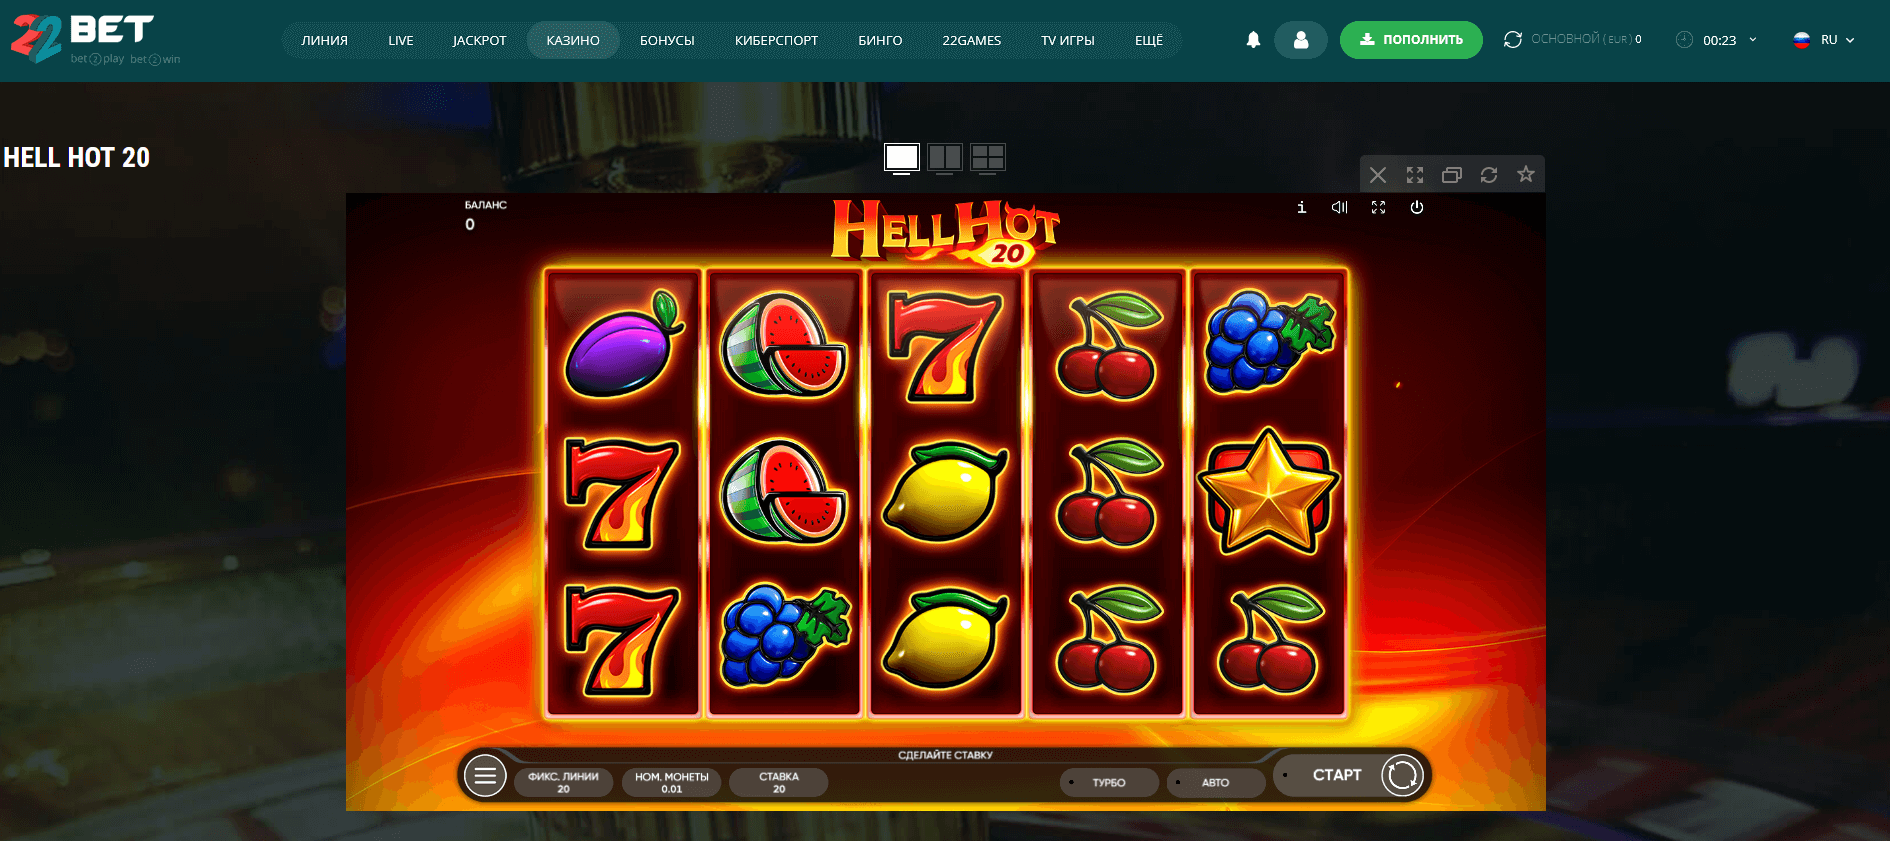Open the game info 'i' icon
The height and width of the screenshot is (841, 1890).
point(1301,207)
